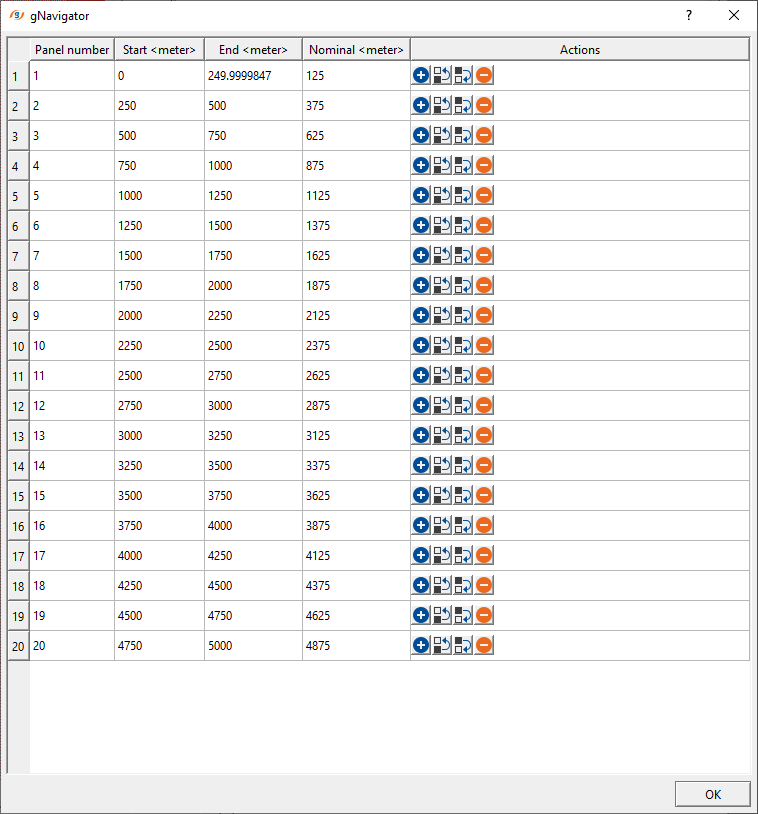This screenshot has height=814, width=758.
Task: Click the orange remove icon for panel 5
Action: 484,195
